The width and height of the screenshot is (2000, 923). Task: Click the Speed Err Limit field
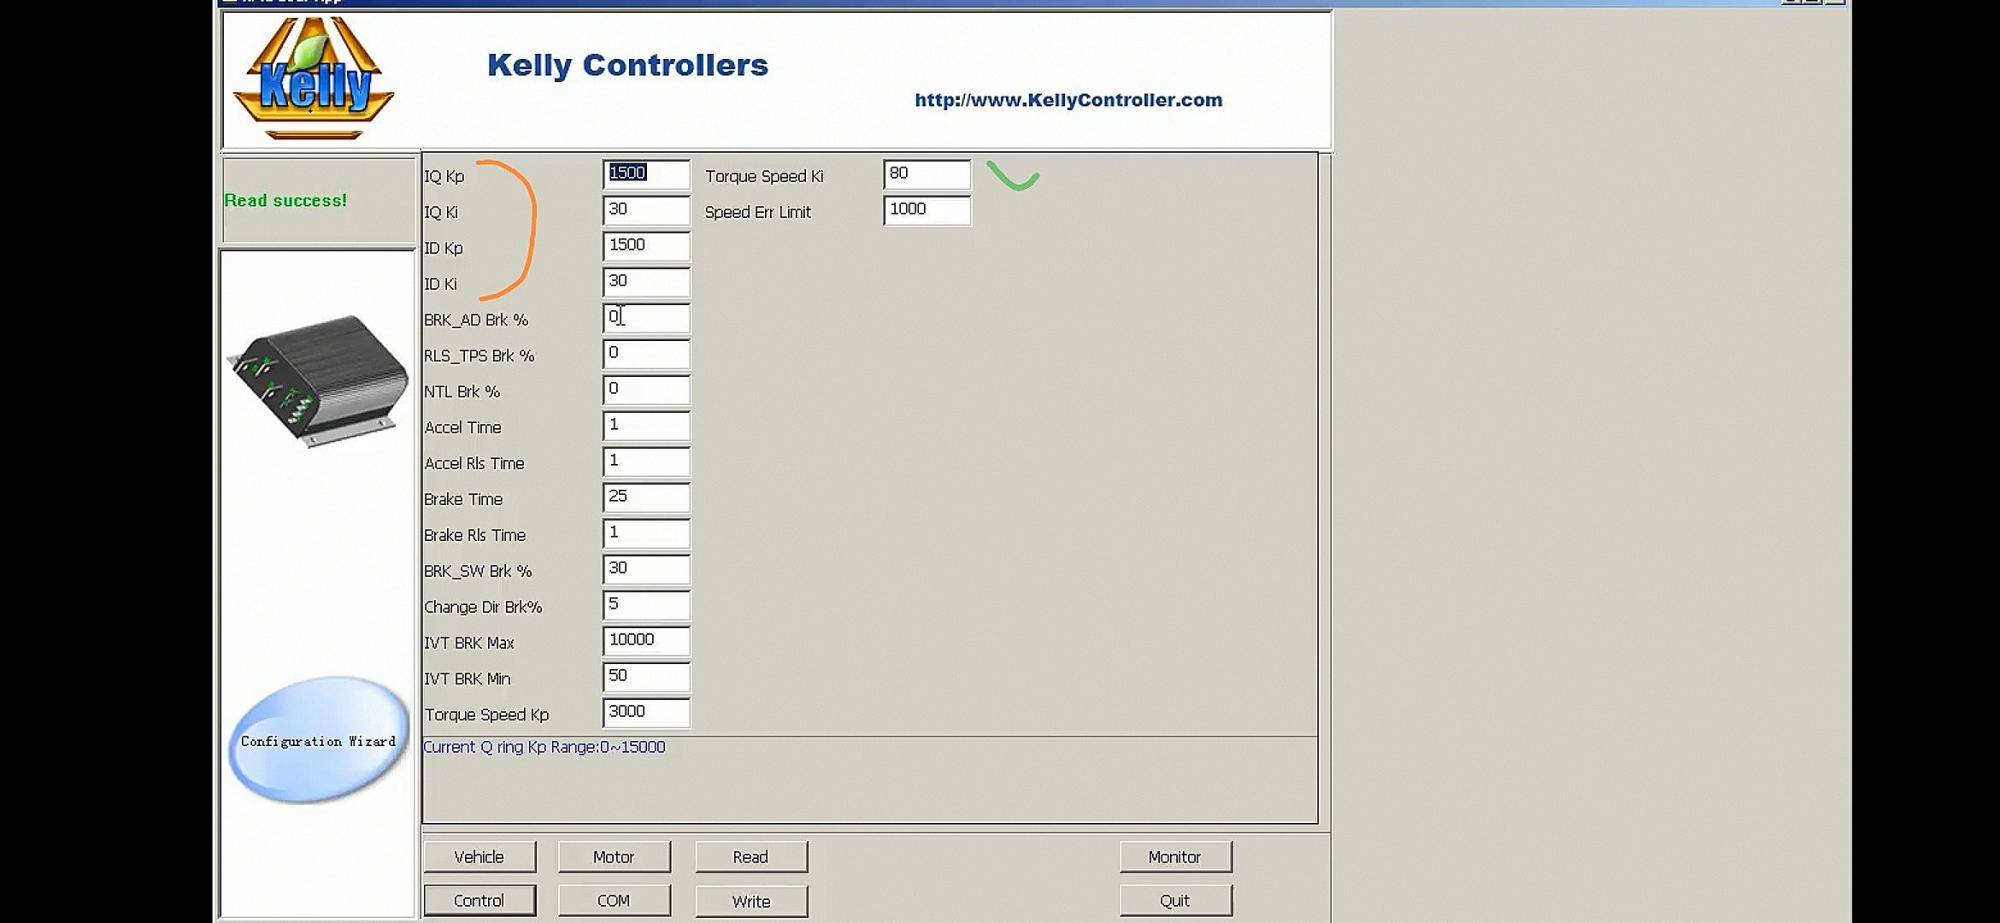tap(927, 210)
